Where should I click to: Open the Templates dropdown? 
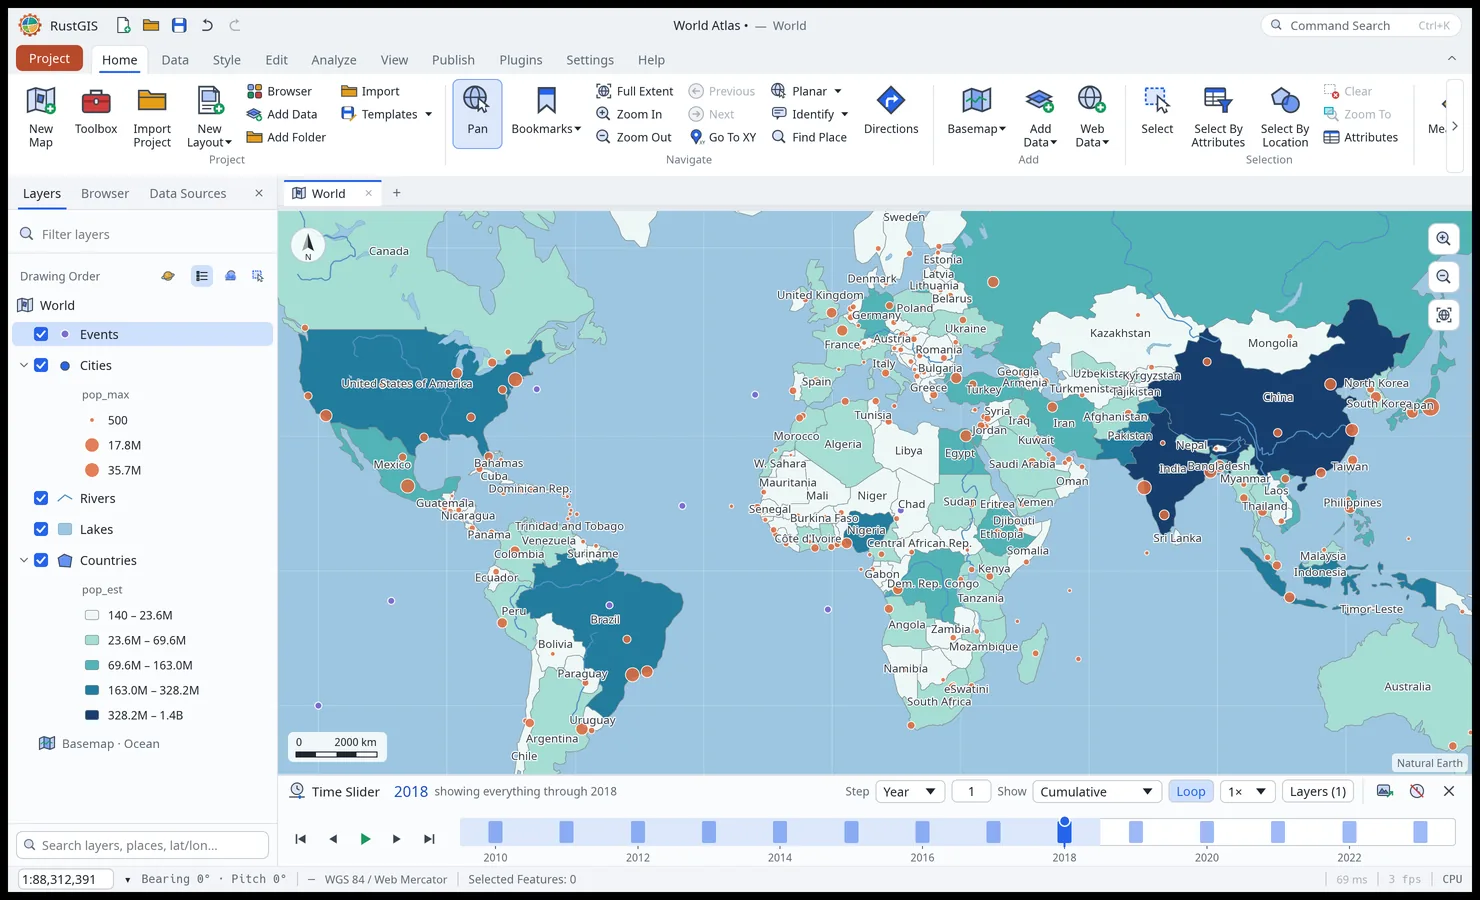pos(386,114)
